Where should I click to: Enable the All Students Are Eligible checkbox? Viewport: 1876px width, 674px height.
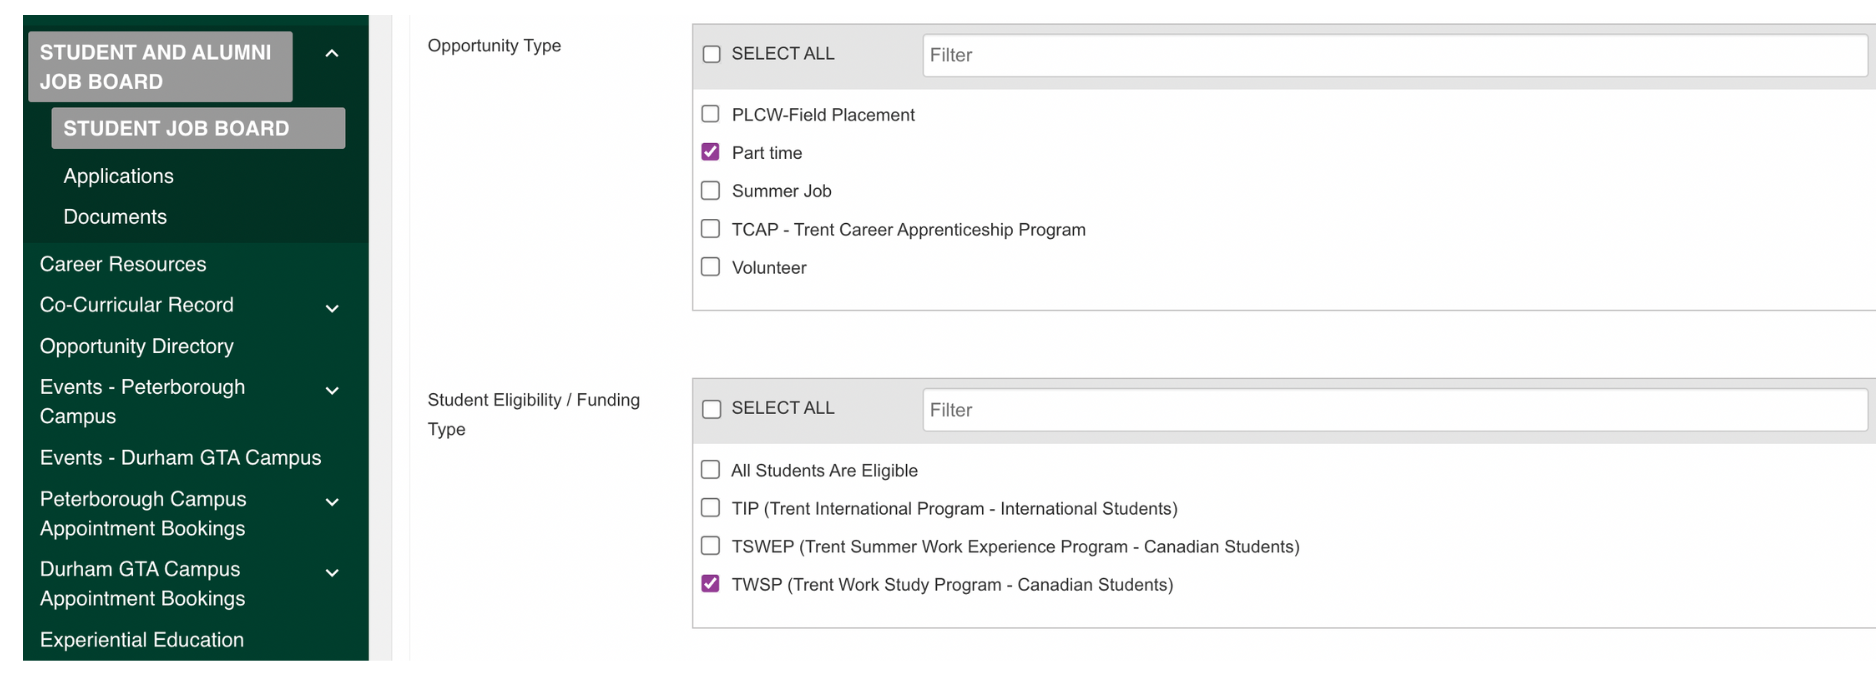[x=710, y=469]
